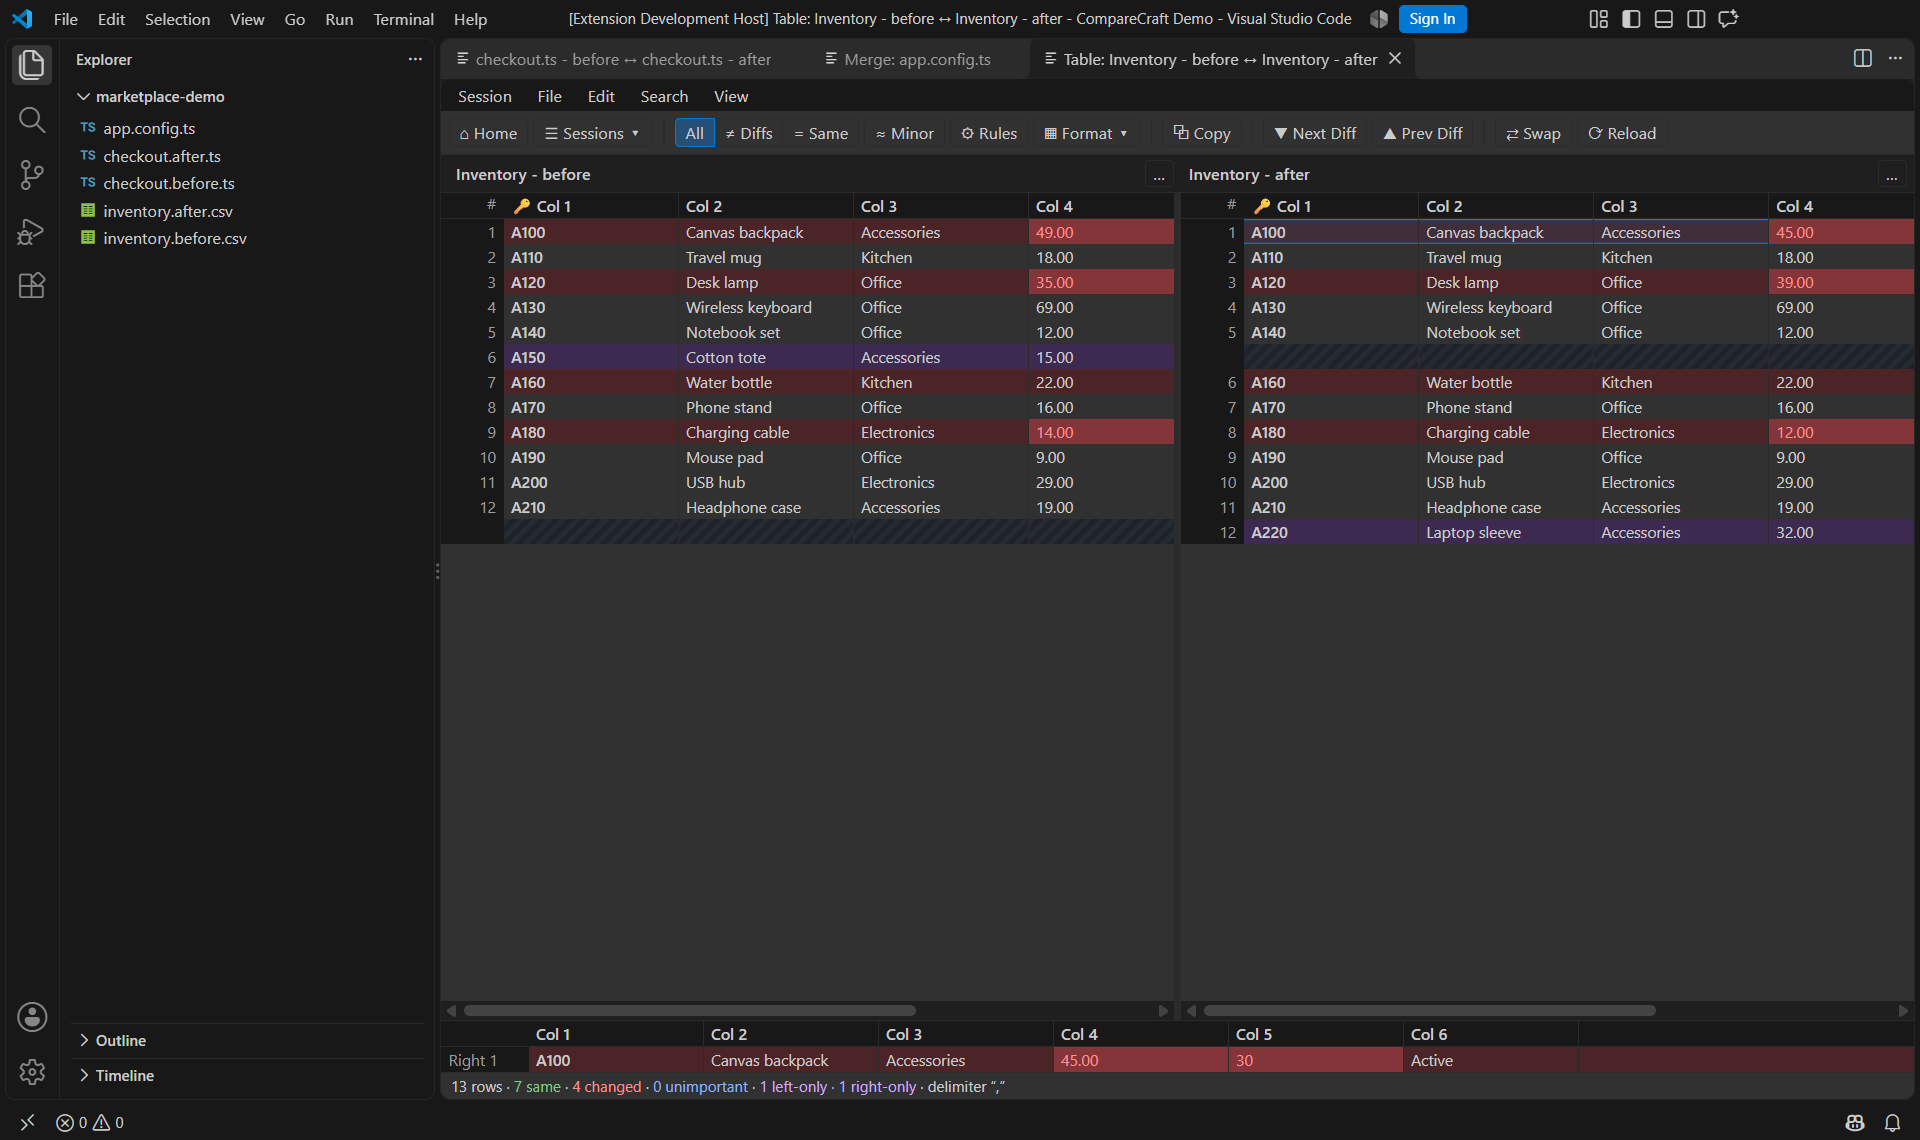
Task: Click the Sign In button
Action: pyautogui.click(x=1432, y=19)
